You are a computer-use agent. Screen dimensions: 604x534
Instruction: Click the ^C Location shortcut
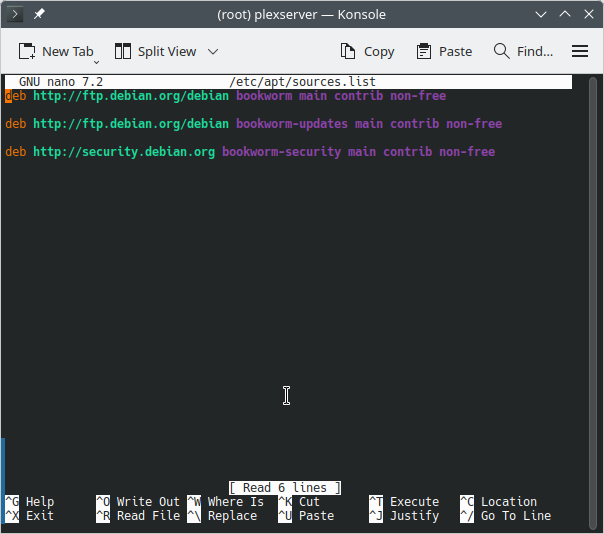click(x=498, y=502)
